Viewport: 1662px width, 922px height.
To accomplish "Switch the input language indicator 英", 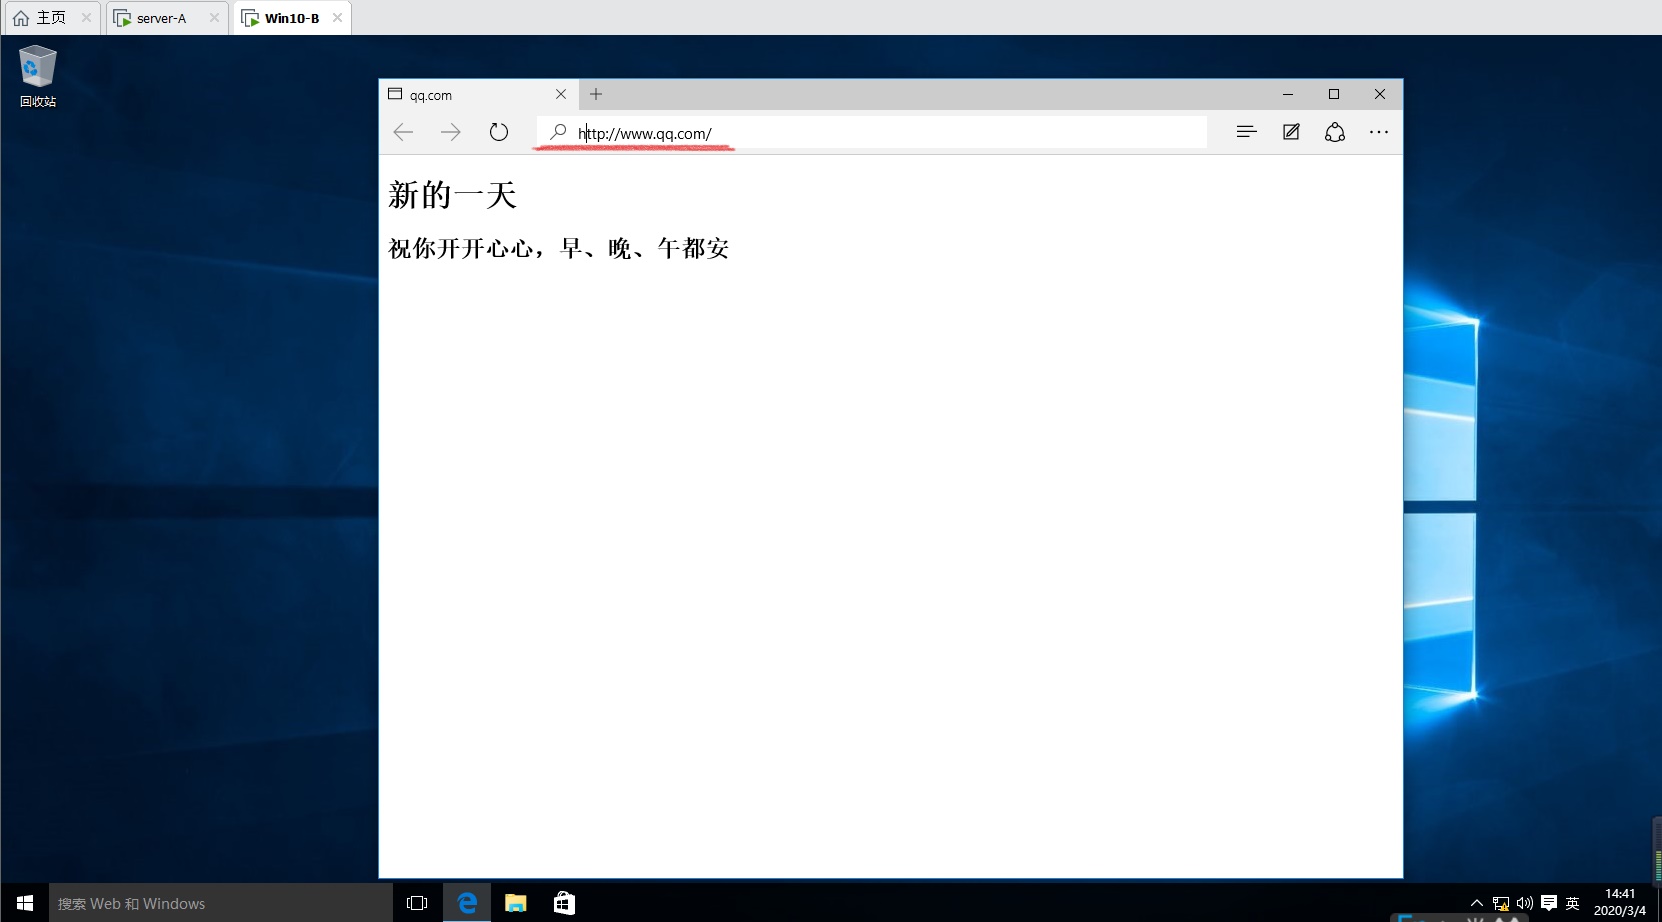I will click(x=1573, y=903).
